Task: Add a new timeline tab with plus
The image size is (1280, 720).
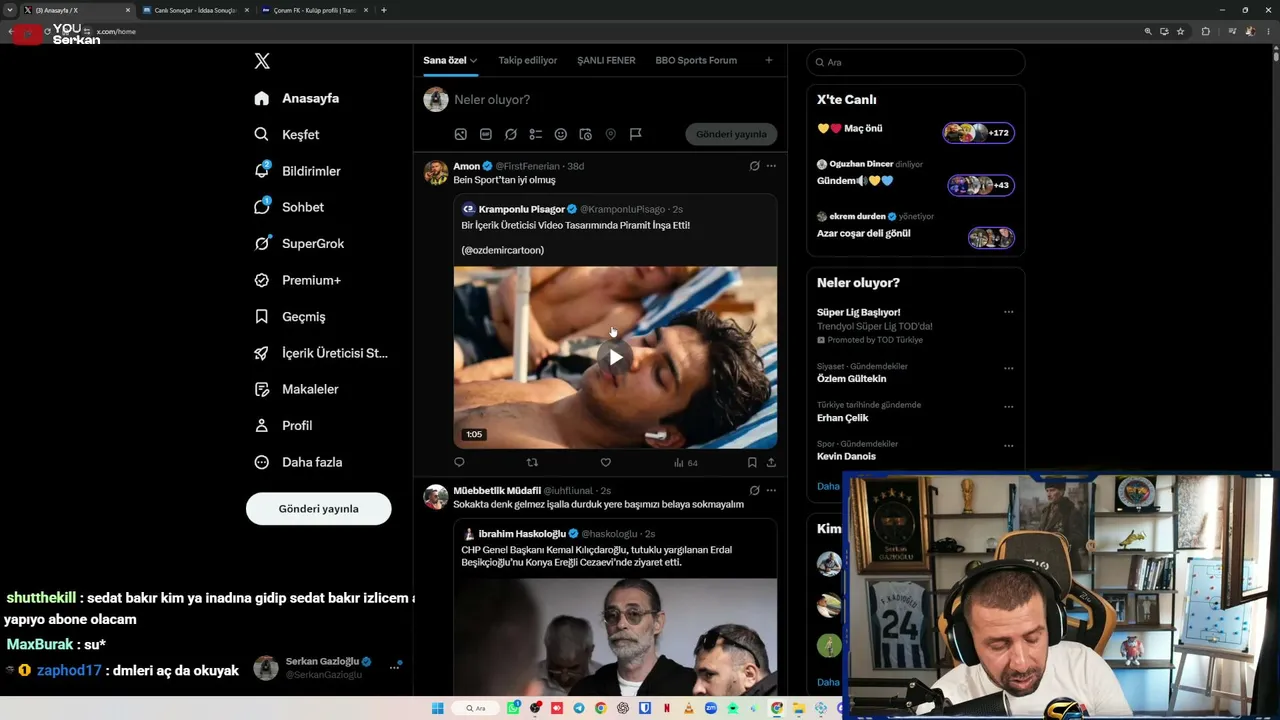Action: click(x=769, y=60)
